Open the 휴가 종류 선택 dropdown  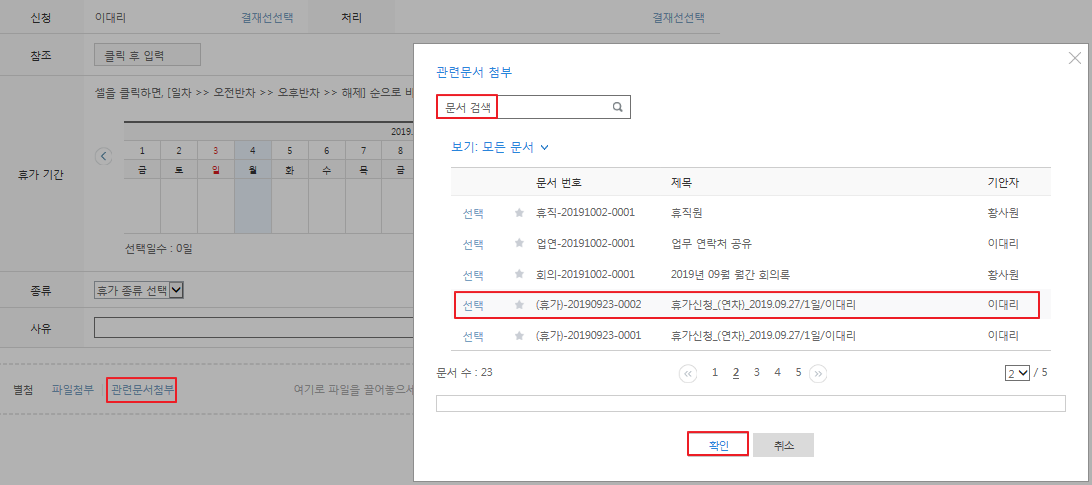139,290
